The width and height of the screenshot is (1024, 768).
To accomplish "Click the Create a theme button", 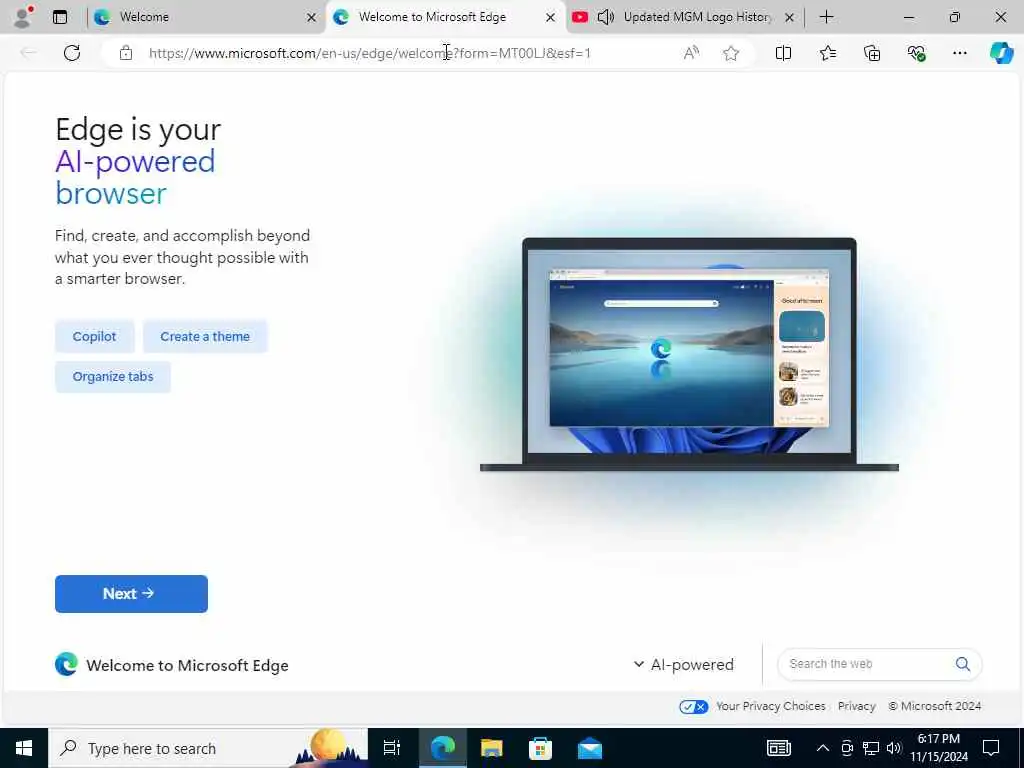I will [205, 336].
